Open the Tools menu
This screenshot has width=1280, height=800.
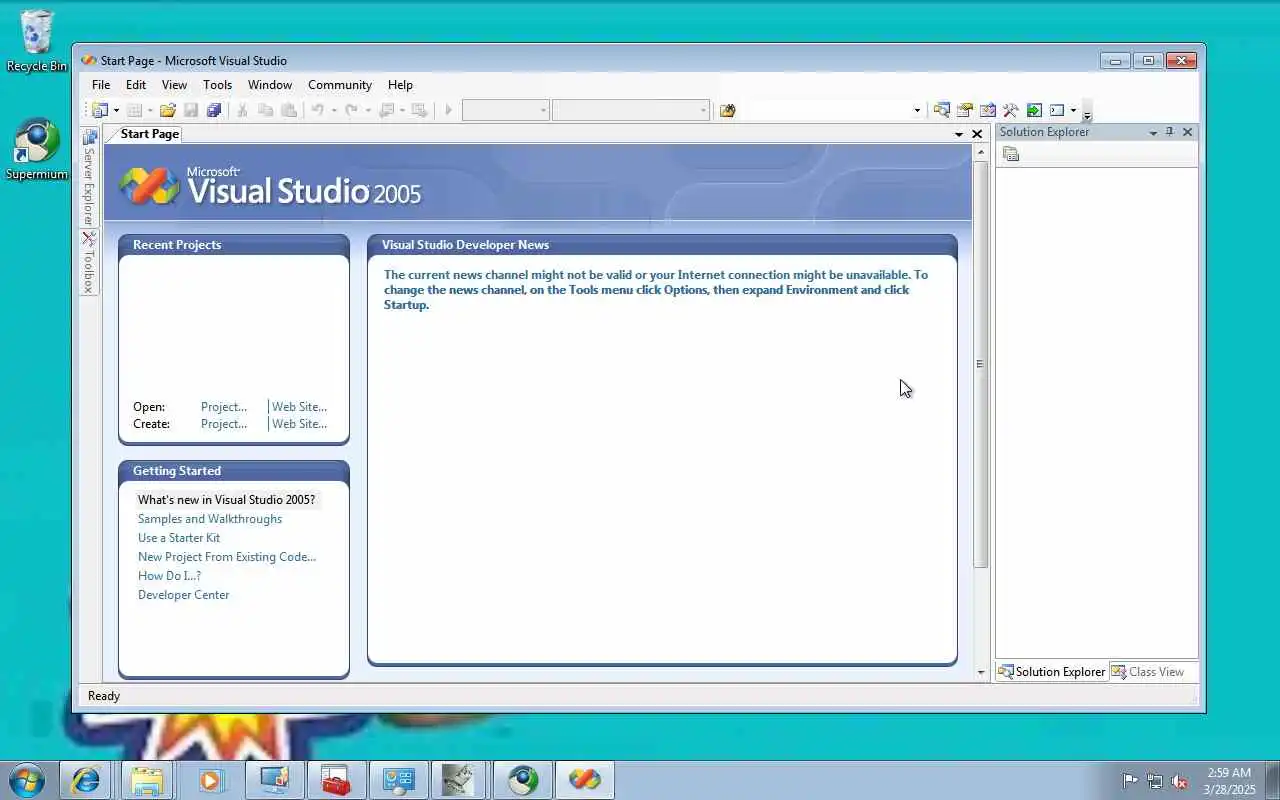tap(217, 85)
